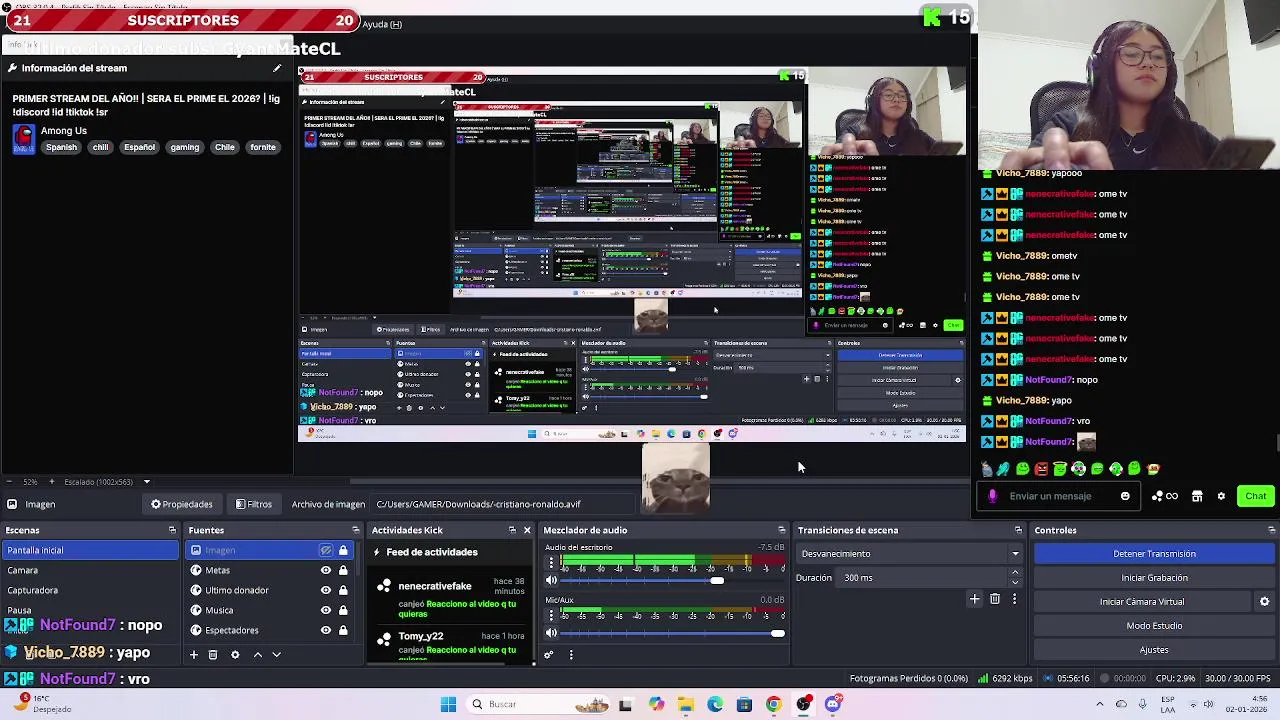Image resolution: width=1280 pixels, height=720 pixels.
Task: Click the Windows Start button
Action: (x=449, y=704)
